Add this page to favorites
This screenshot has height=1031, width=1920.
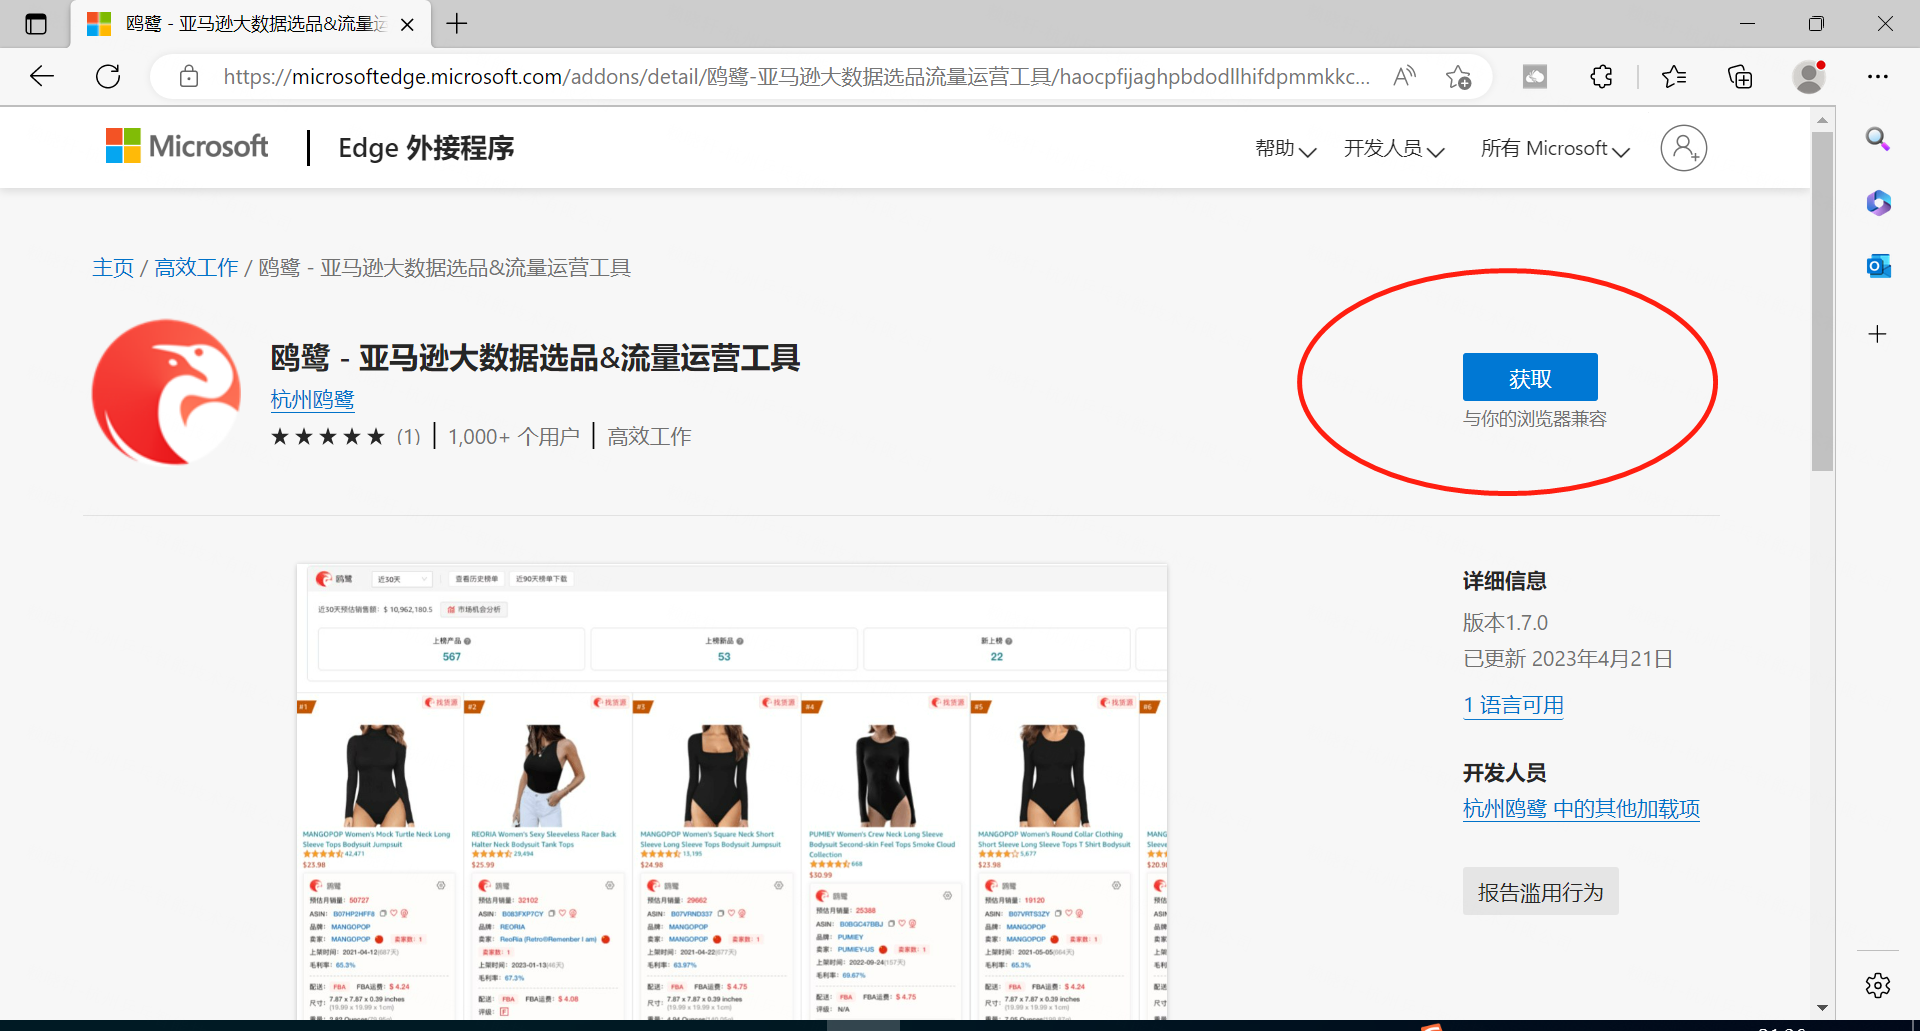coord(1458,77)
